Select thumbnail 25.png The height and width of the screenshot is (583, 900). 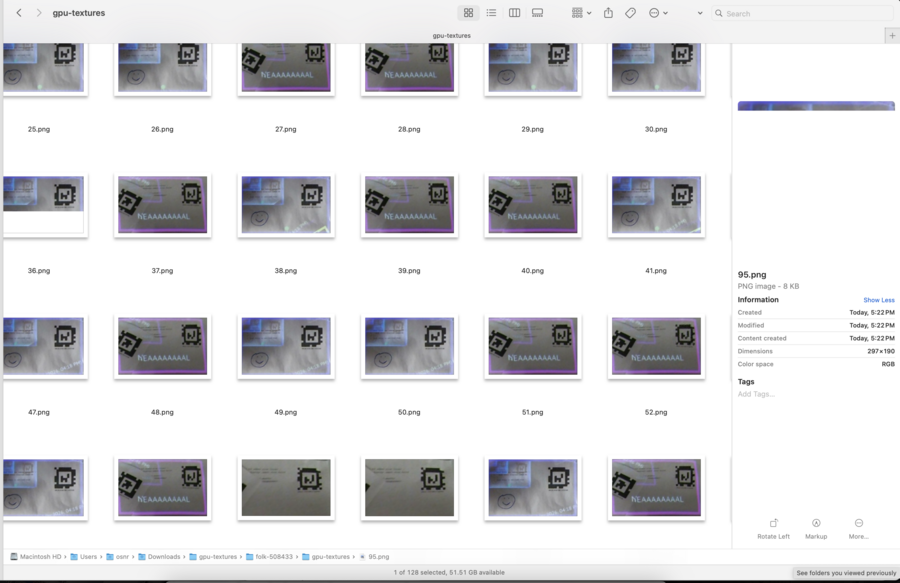(44, 67)
